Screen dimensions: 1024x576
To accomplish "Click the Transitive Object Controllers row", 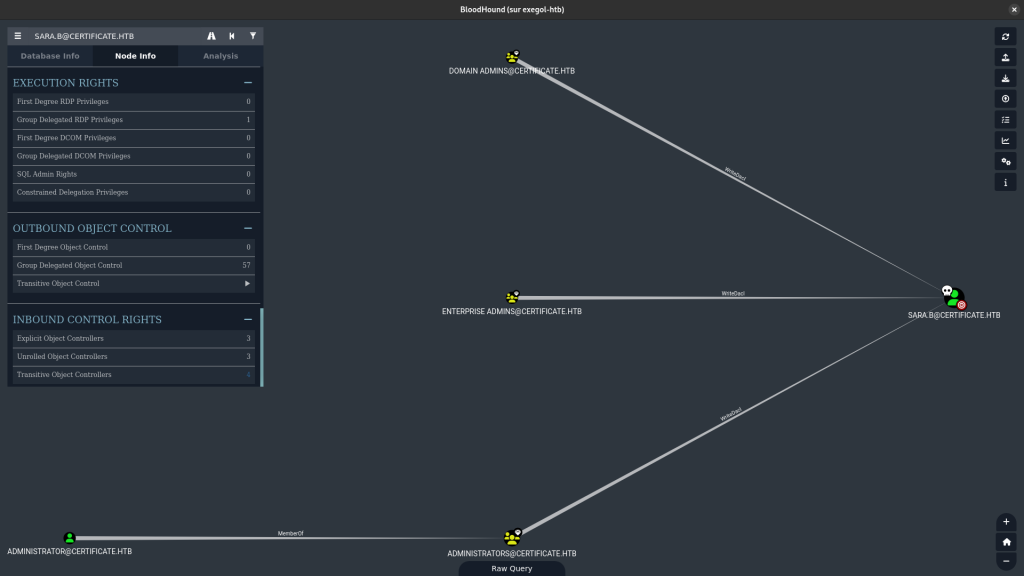I will pyautogui.click(x=134, y=375).
